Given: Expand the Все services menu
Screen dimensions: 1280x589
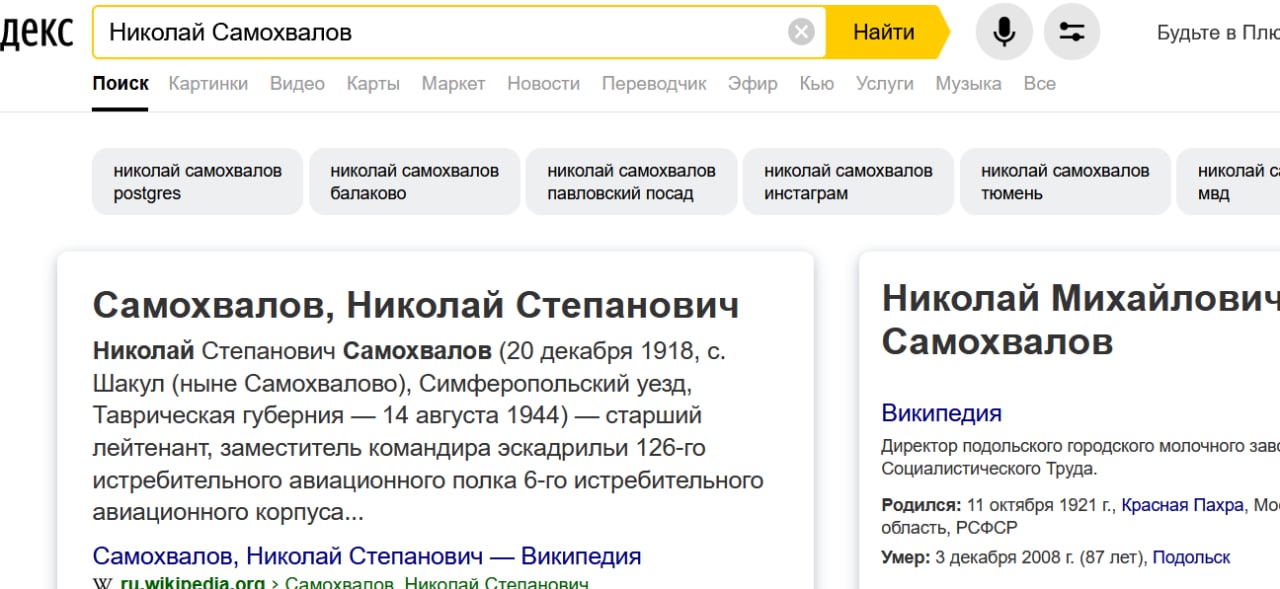Looking at the screenshot, I should (1040, 84).
